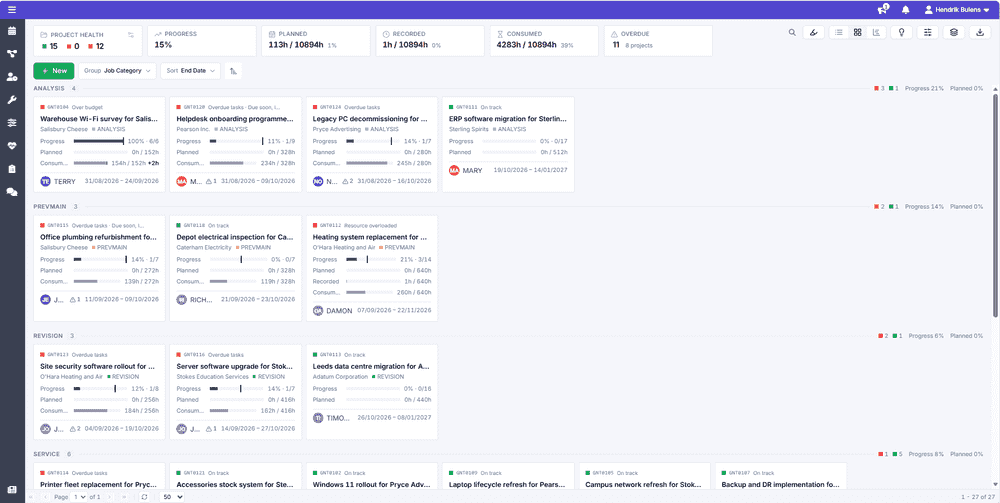Open Server software upgrade project
Viewport: 1000px width, 503px height.
tap(235, 367)
